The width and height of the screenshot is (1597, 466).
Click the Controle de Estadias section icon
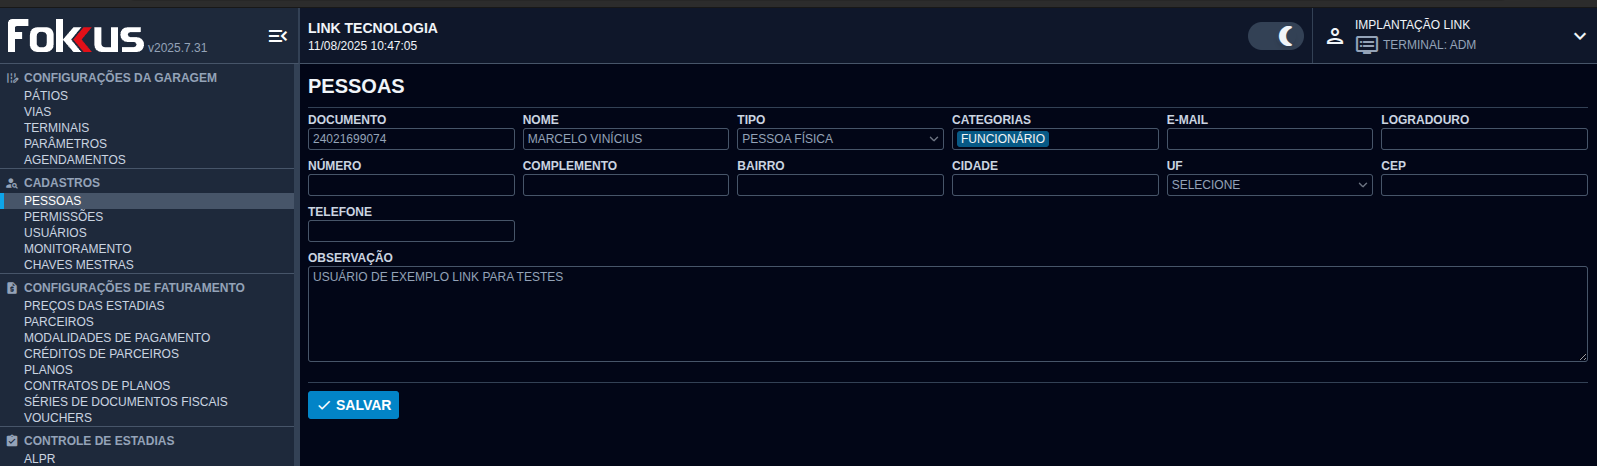point(12,441)
